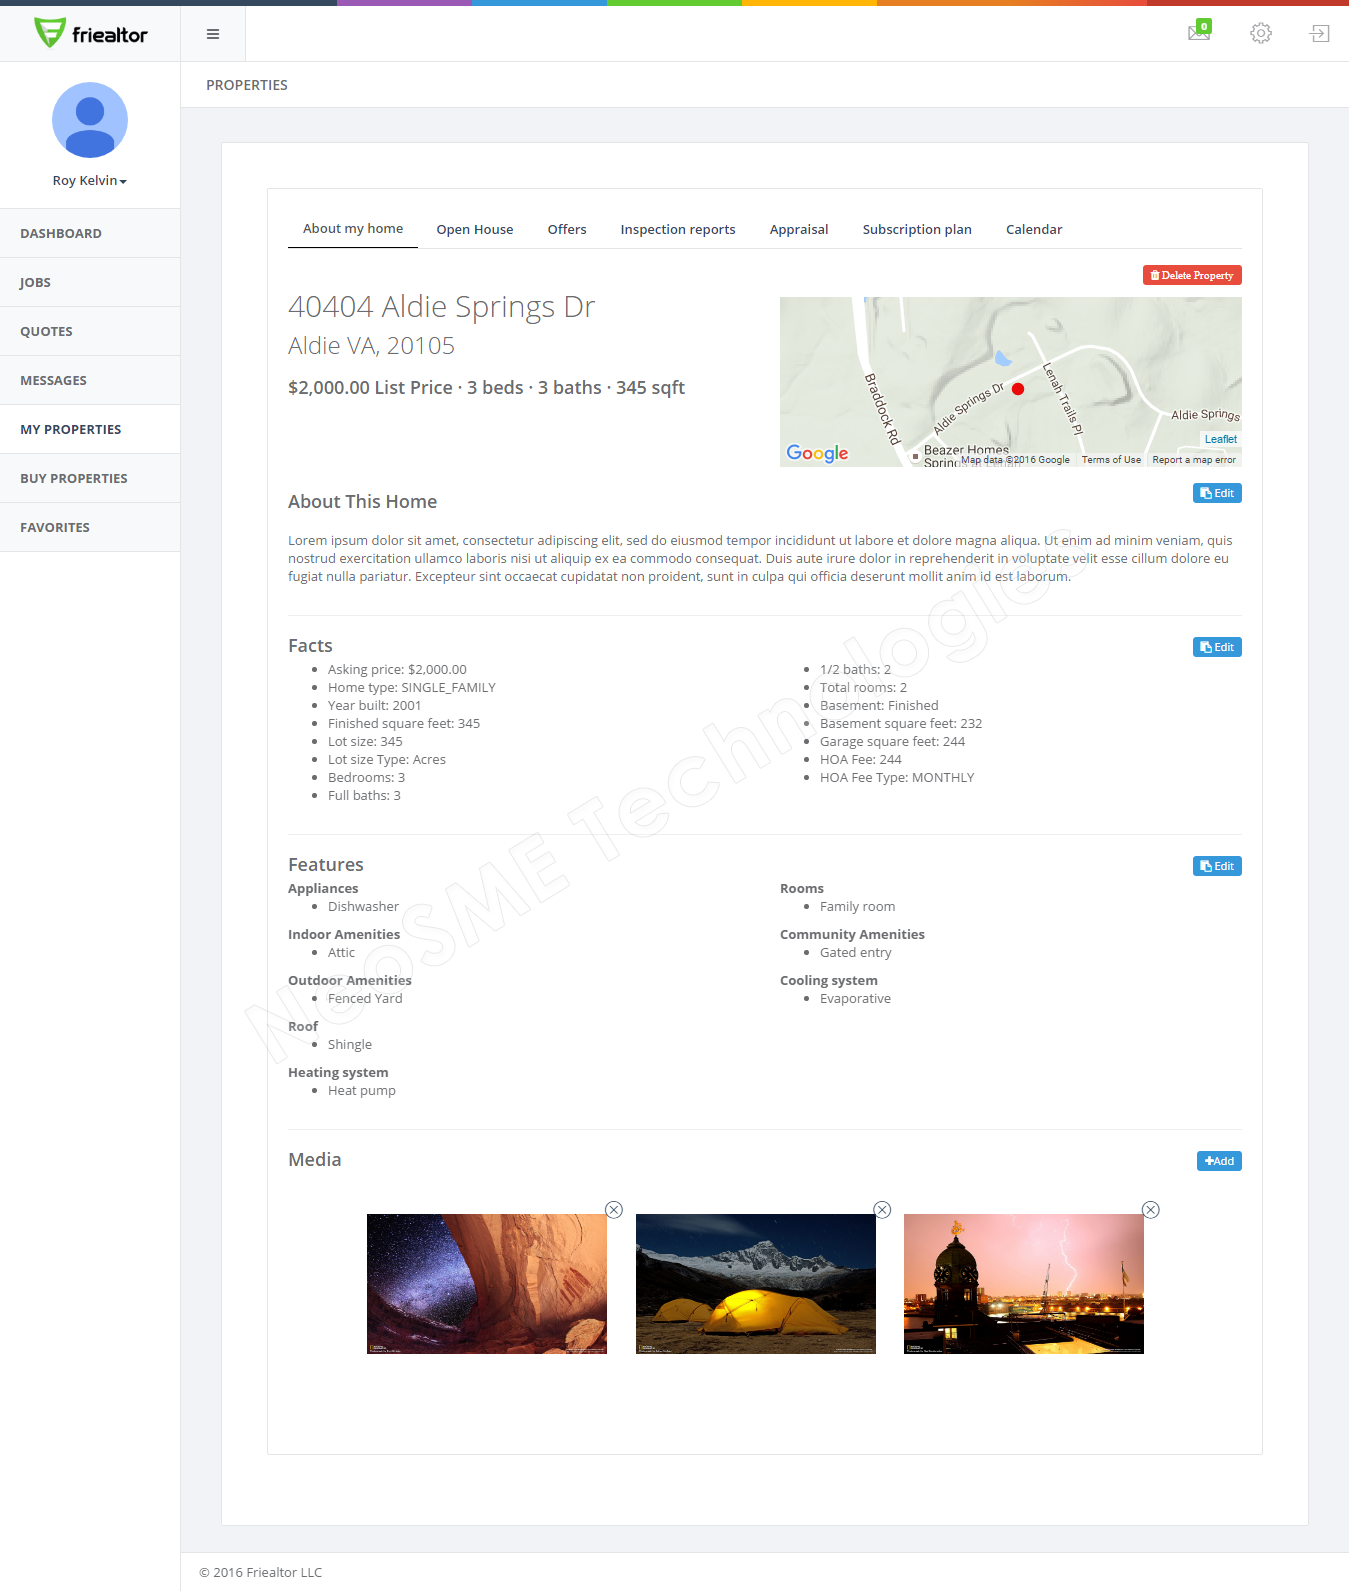The width and height of the screenshot is (1349, 1591).
Task: Switch to the Open House tab
Action: tap(474, 230)
